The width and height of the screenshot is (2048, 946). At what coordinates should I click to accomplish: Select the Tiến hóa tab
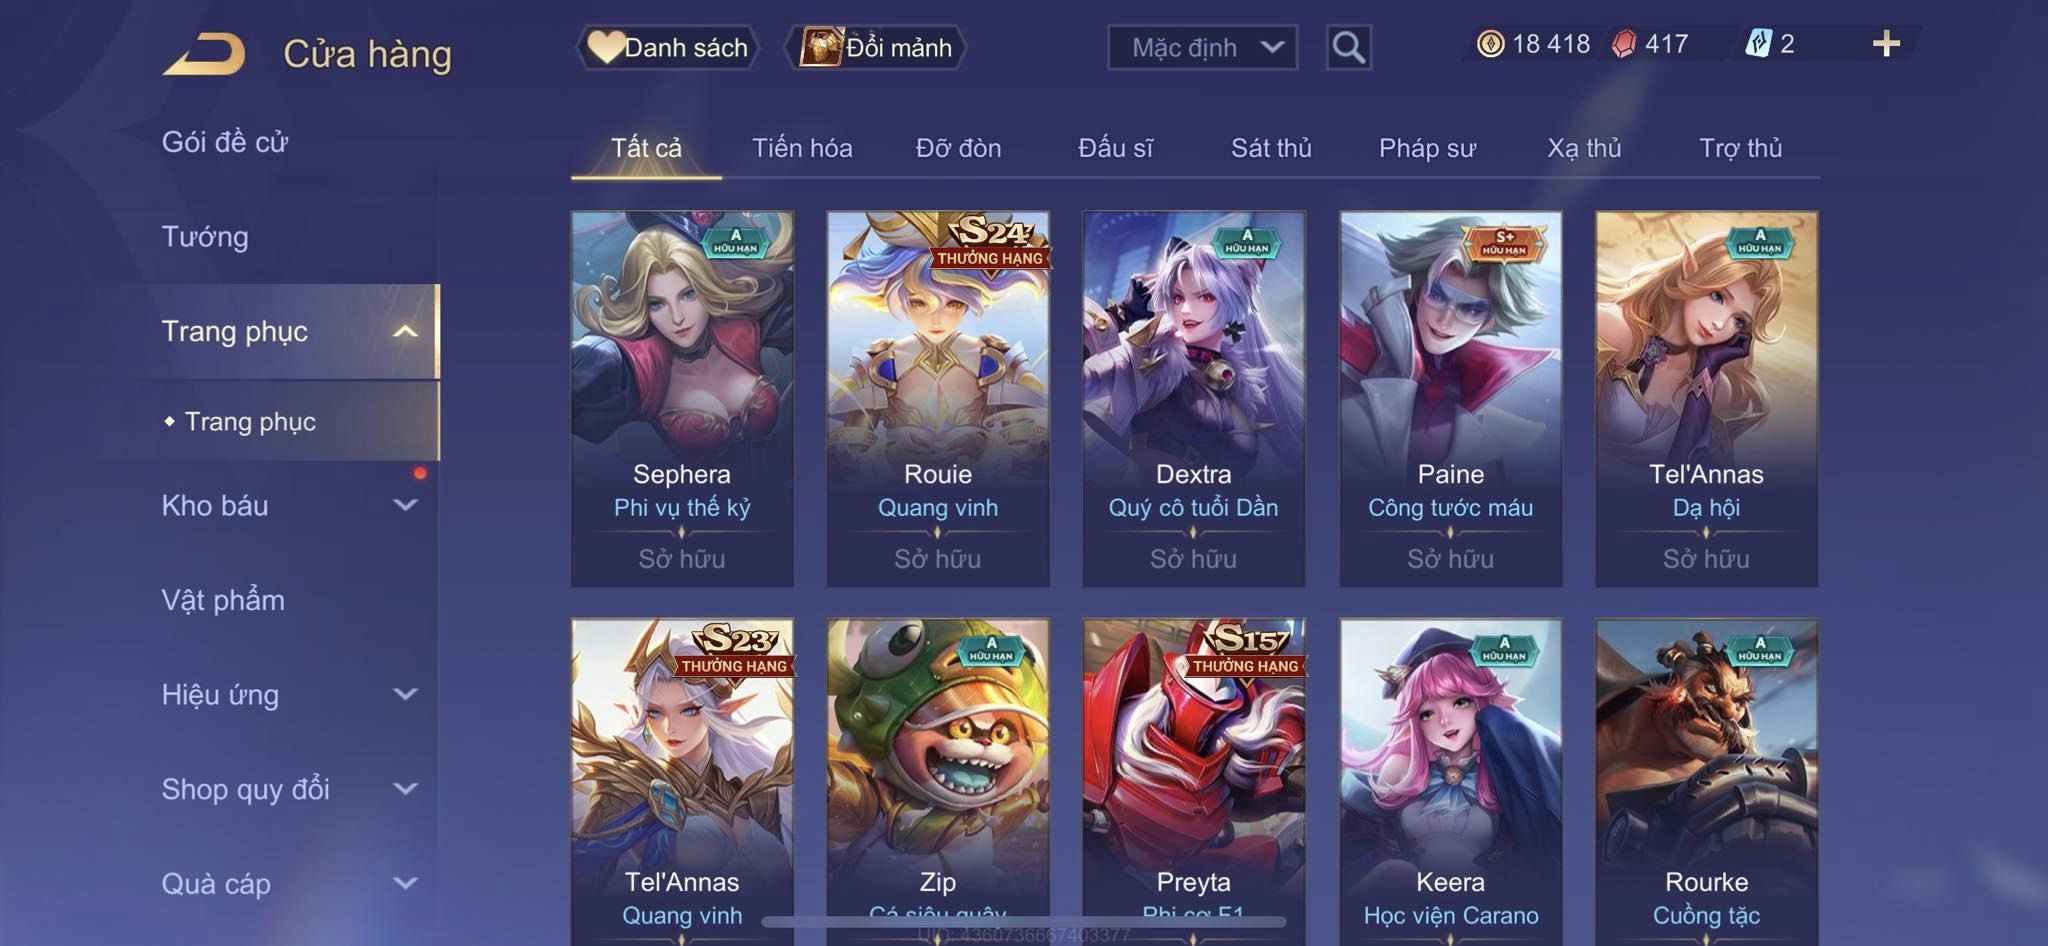[802, 148]
